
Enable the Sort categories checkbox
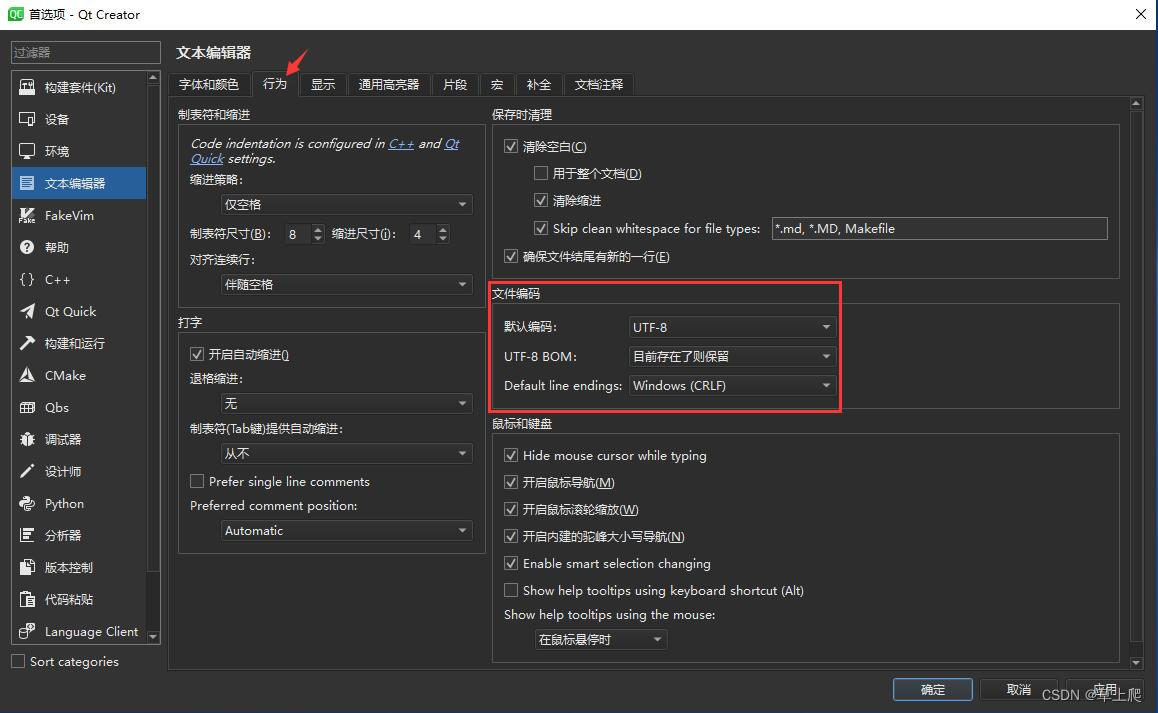[18, 661]
